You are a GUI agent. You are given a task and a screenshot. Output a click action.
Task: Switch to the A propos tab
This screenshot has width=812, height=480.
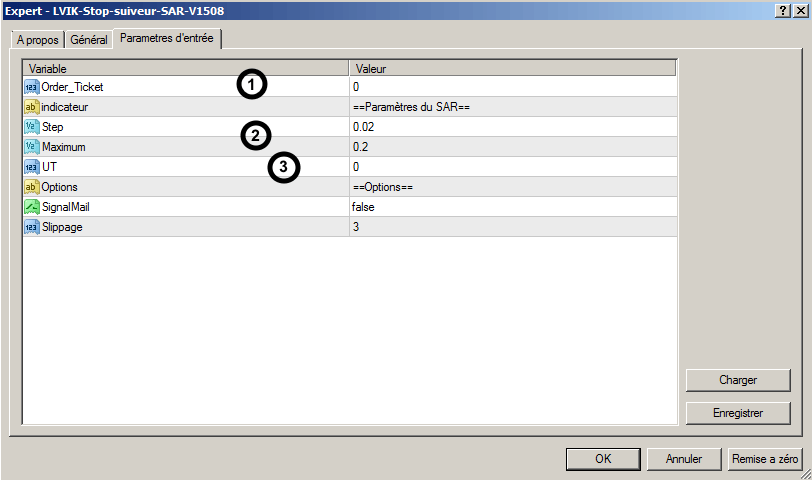click(x=38, y=40)
